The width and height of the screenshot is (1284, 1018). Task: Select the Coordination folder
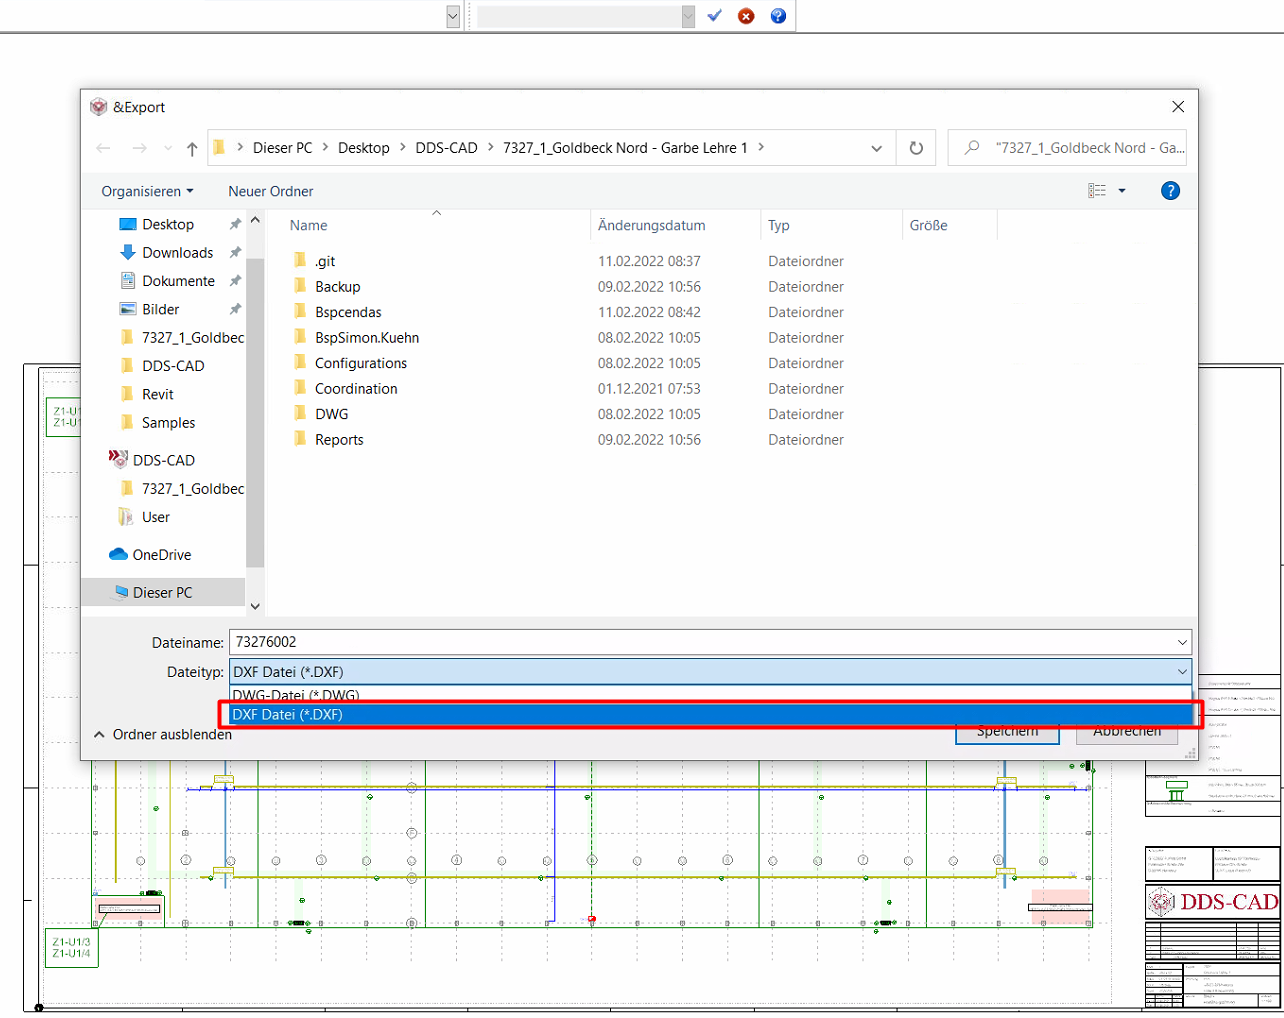pyautogui.click(x=356, y=389)
